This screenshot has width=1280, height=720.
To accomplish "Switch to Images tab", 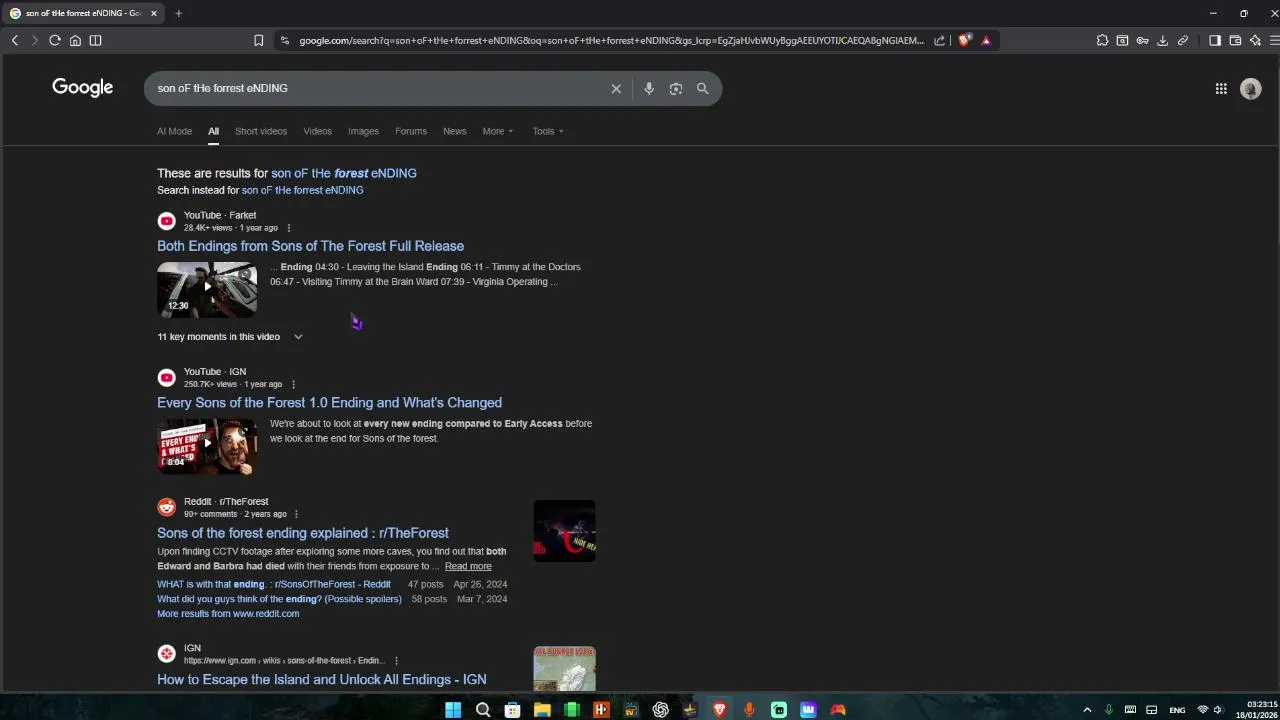I will (x=363, y=131).
